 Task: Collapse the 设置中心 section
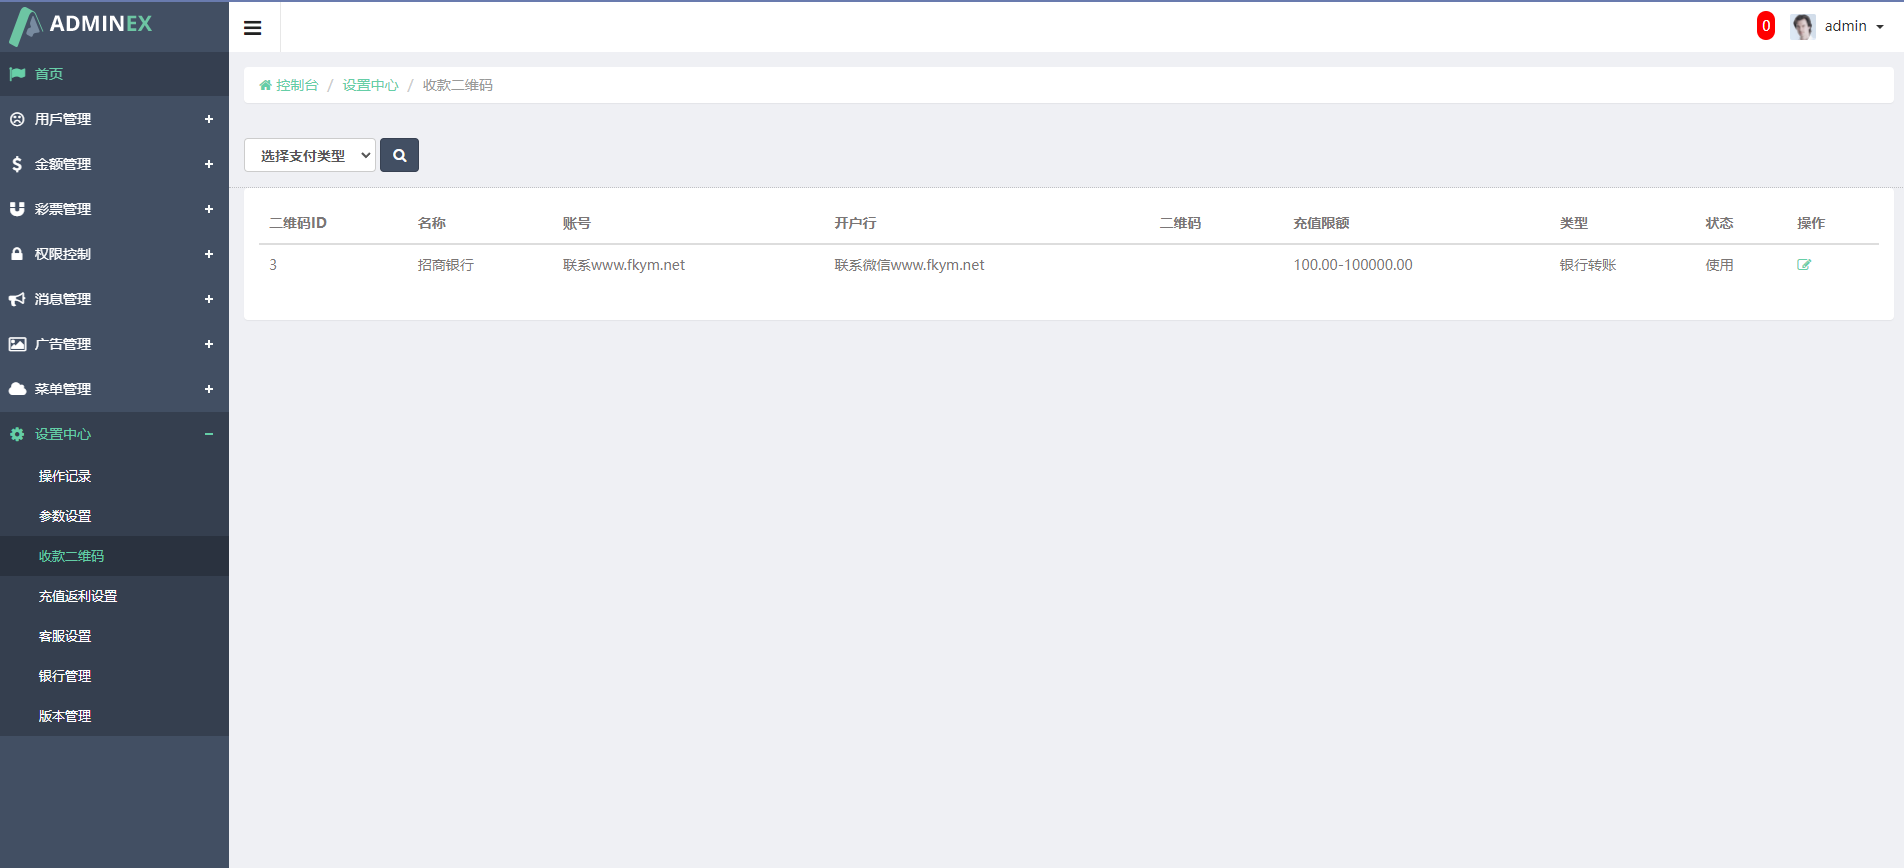point(209,434)
